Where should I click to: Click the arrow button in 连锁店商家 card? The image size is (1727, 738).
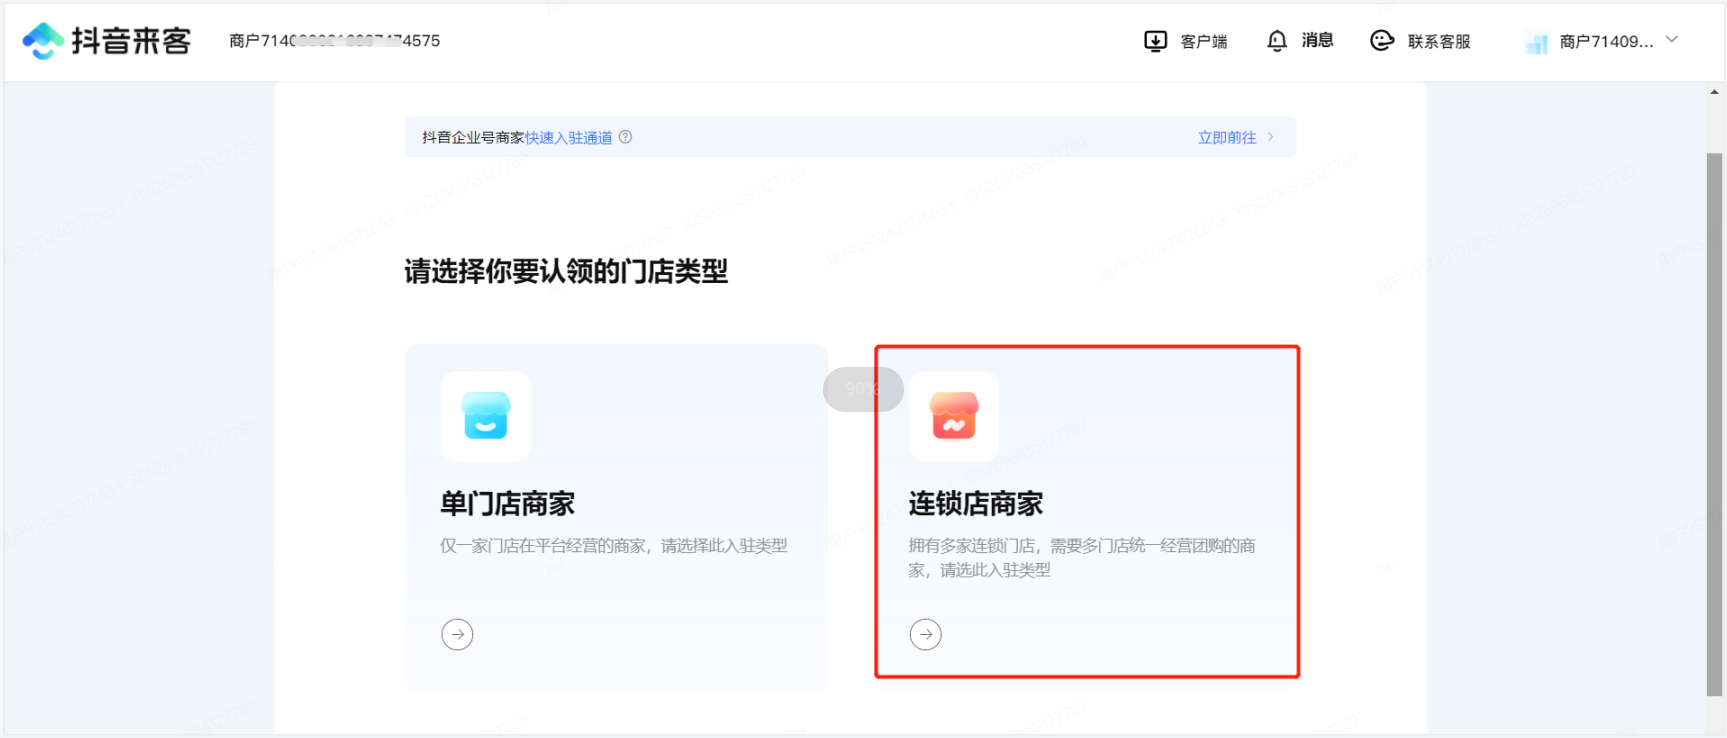(x=926, y=634)
